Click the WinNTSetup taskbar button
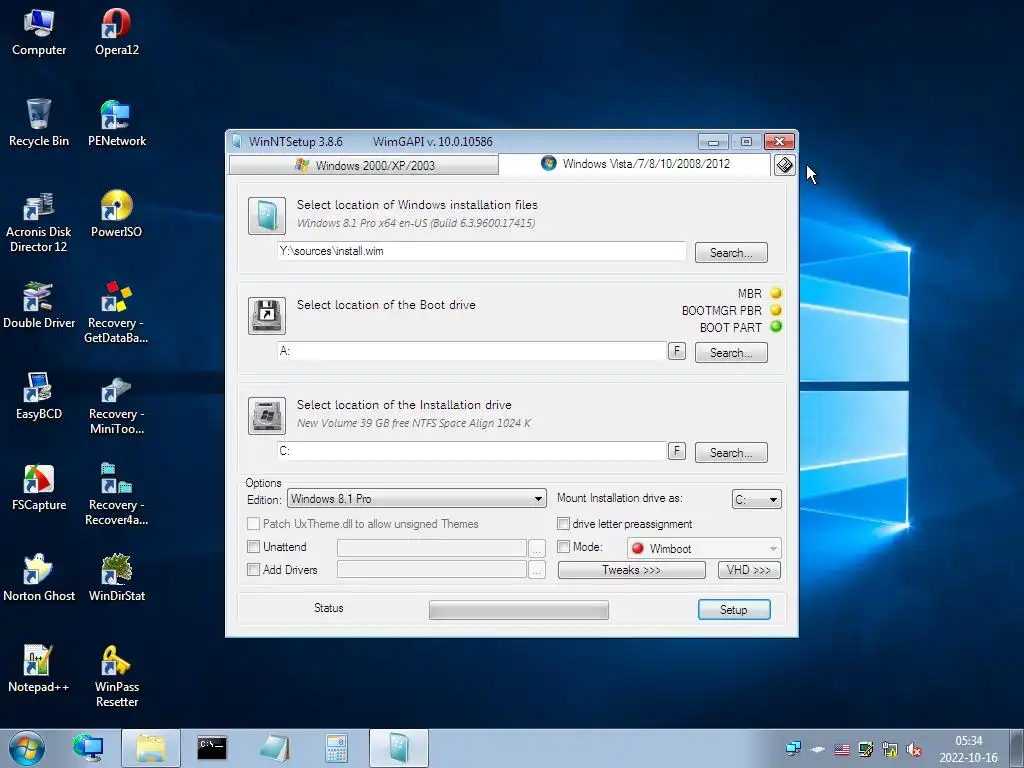This screenshot has height=768, width=1024. click(399, 748)
